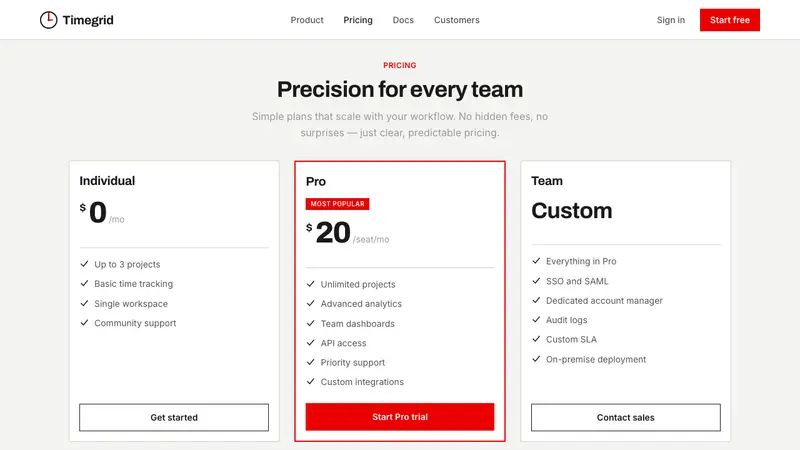This screenshot has width=800, height=450.
Task: Click the checkmark next to API access
Action: 310,342
